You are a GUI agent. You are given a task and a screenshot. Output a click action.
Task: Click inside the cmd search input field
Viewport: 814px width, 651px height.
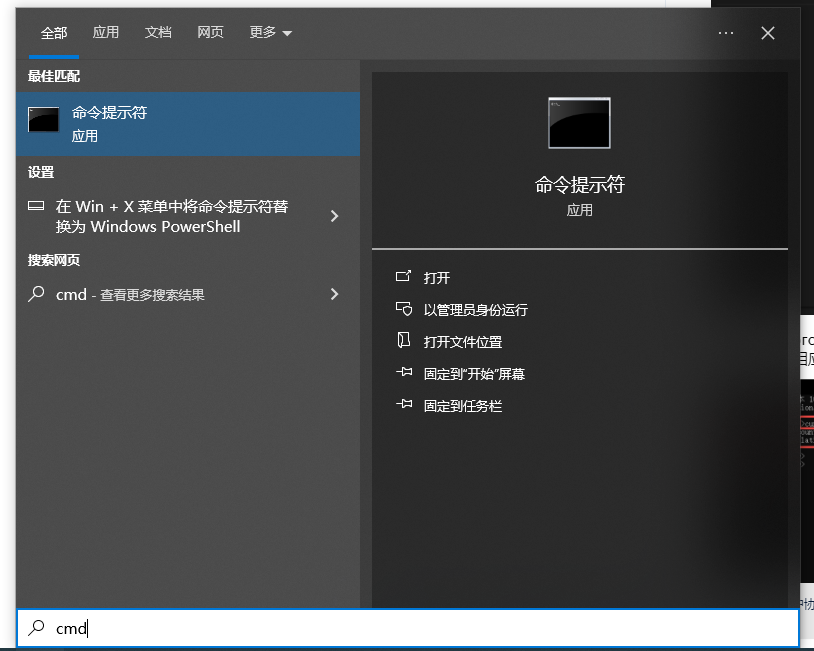pyautogui.click(x=400, y=628)
